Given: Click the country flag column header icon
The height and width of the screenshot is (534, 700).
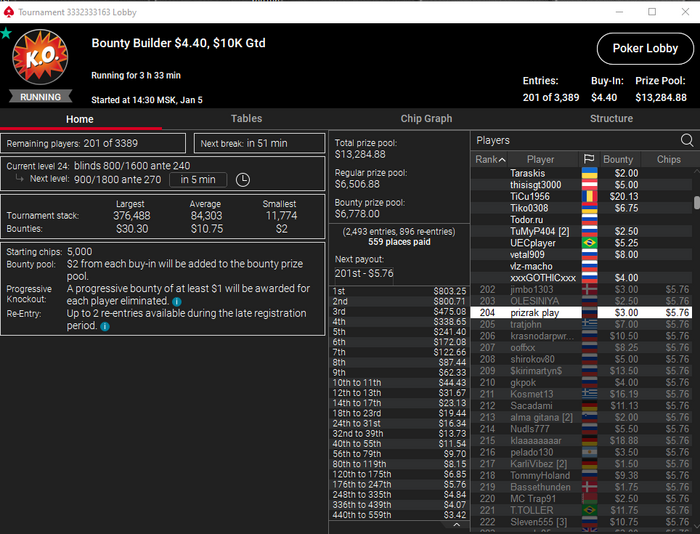Looking at the screenshot, I should [589, 159].
